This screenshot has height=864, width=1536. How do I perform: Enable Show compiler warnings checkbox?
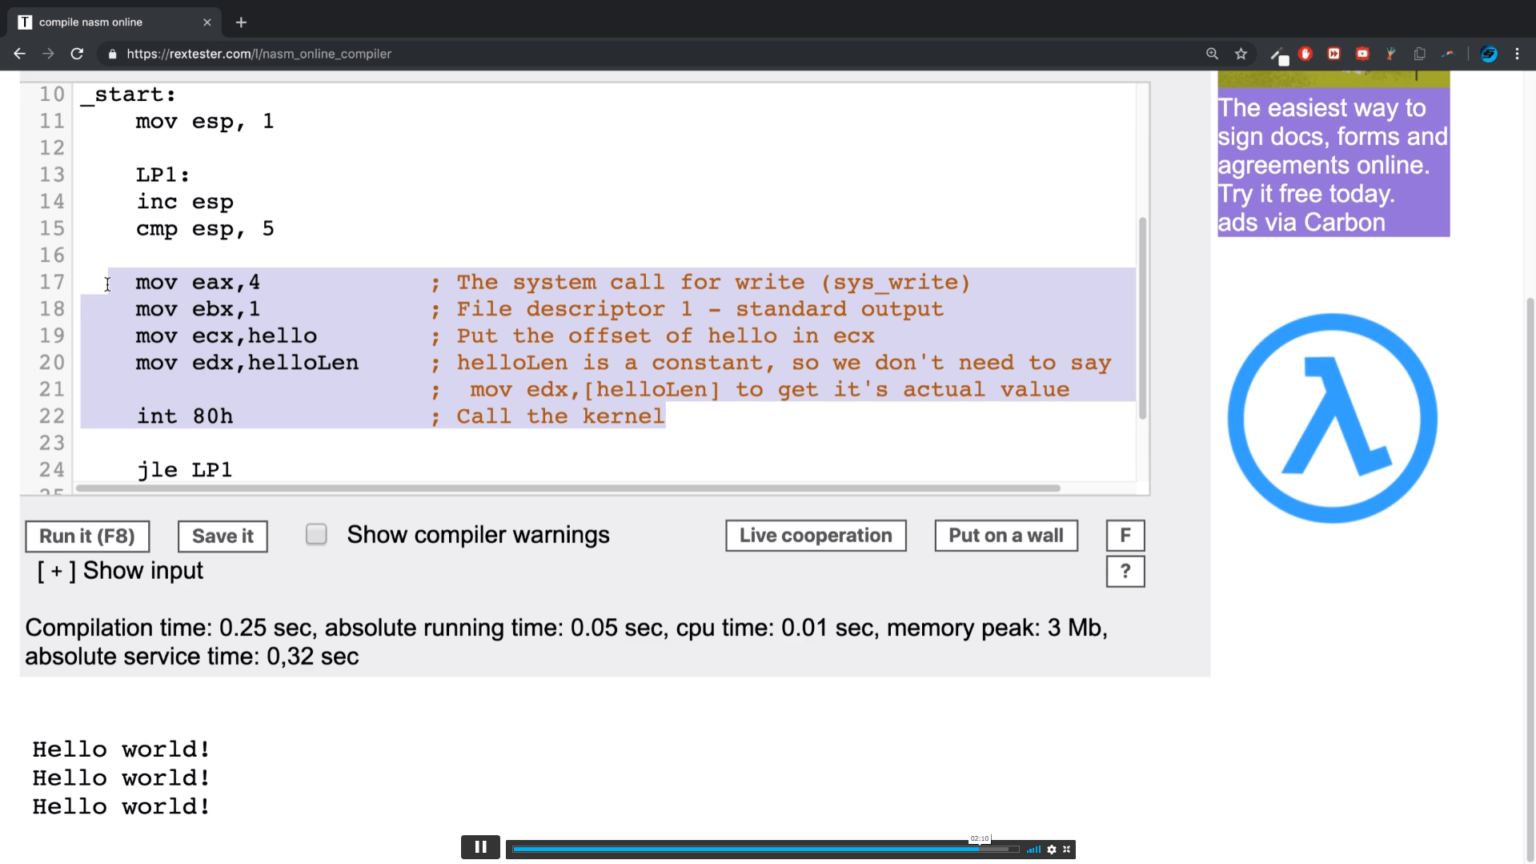coord(316,534)
